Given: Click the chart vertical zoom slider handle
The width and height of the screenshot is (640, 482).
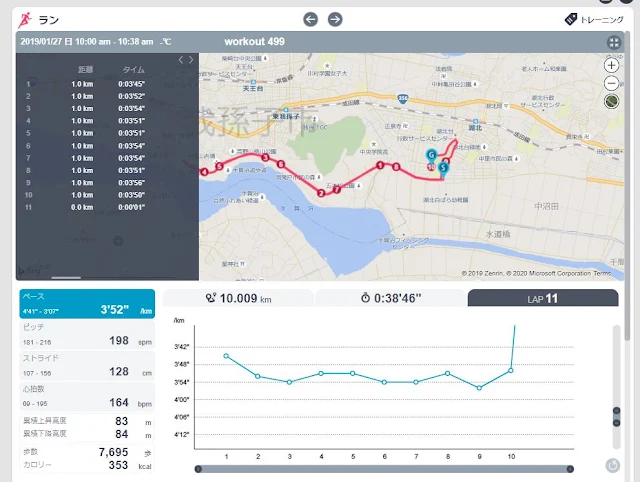Looking at the screenshot, I should (617, 417).
